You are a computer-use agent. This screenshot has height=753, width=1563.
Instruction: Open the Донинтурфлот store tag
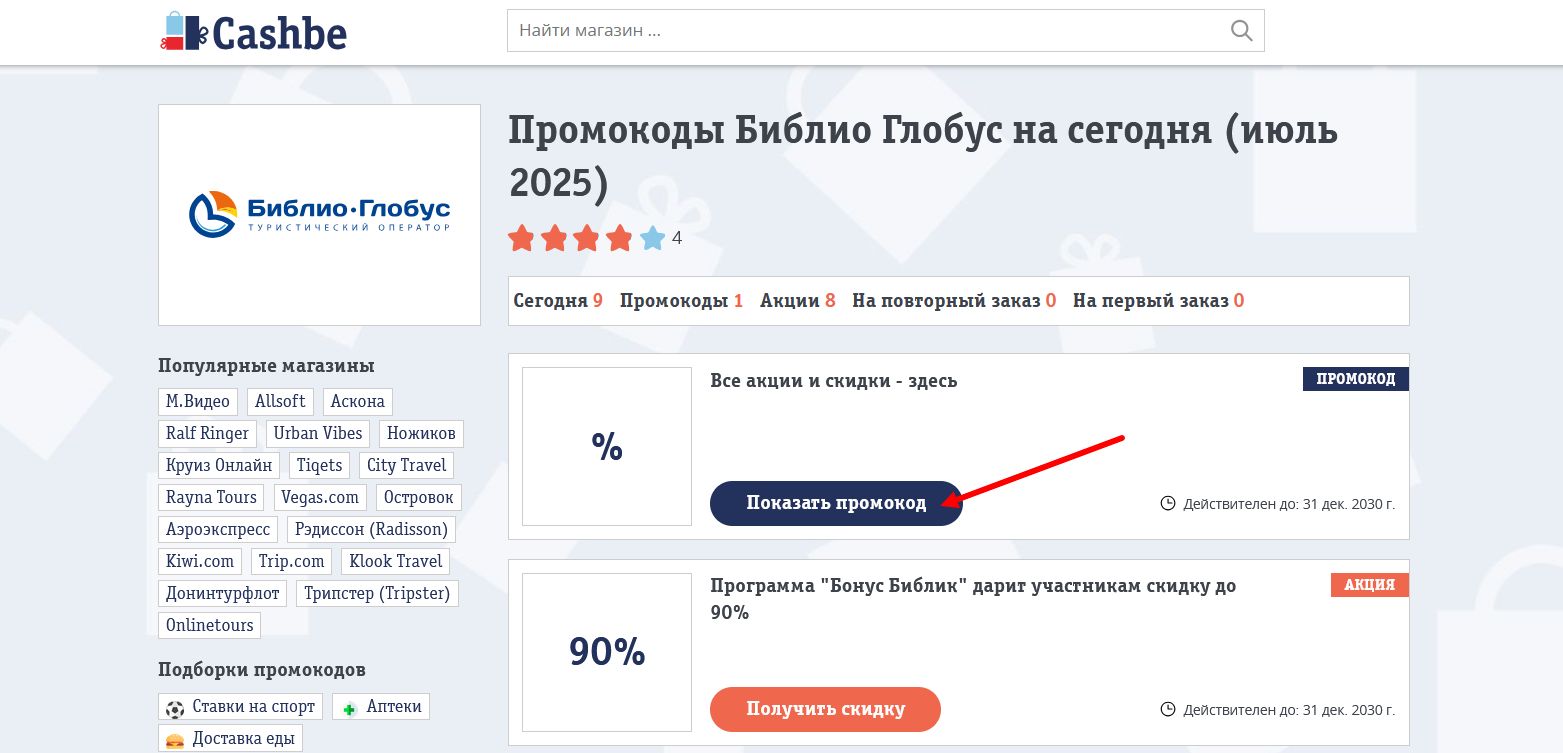tap(223, 593)
